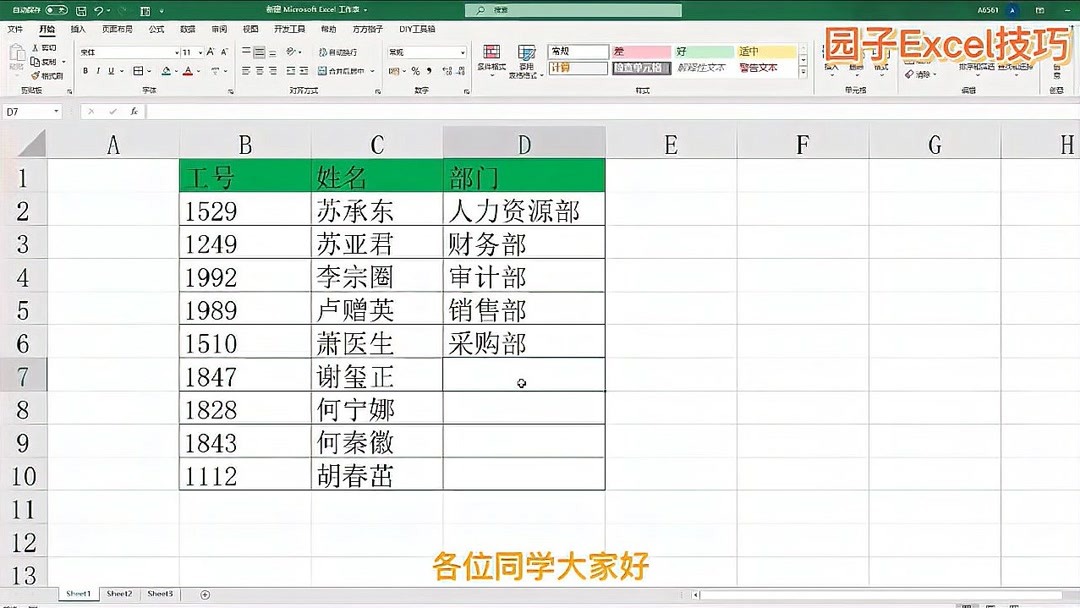Expand the number format (常规) dropdown

pos(462,52)
